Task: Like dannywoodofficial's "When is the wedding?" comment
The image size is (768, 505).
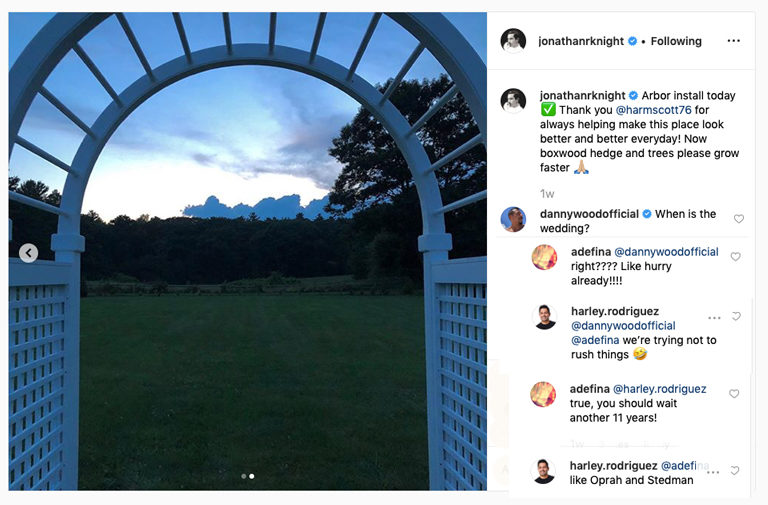Action: pyautogui.click(x=739, y=219)
